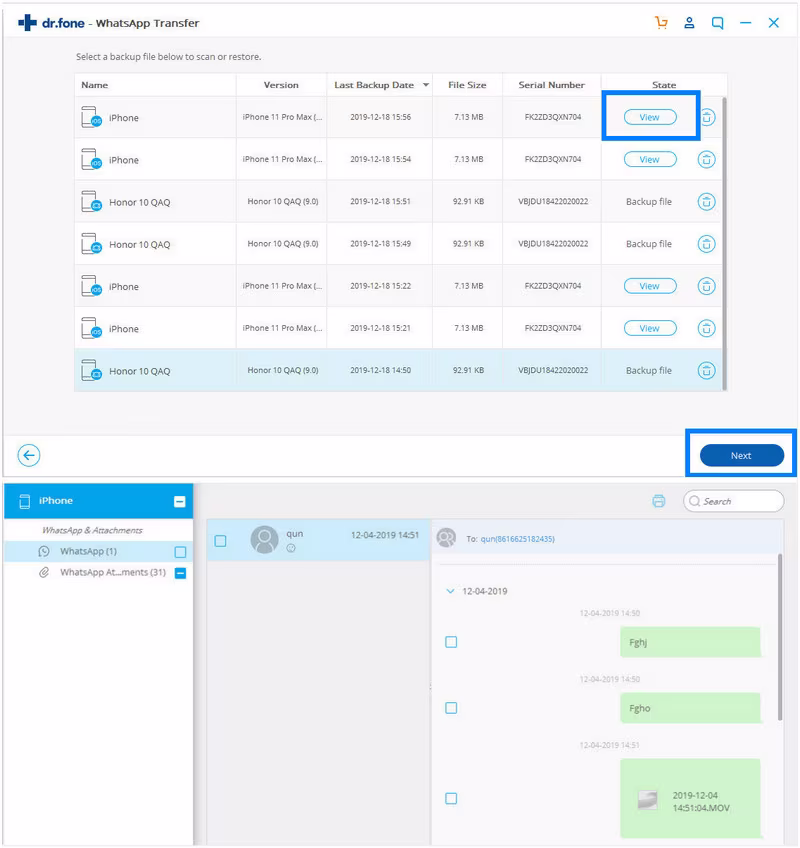This screenshot has height=848, width=800.
Task: Click the group avatar beside To: qun
Action: point(446,538)
